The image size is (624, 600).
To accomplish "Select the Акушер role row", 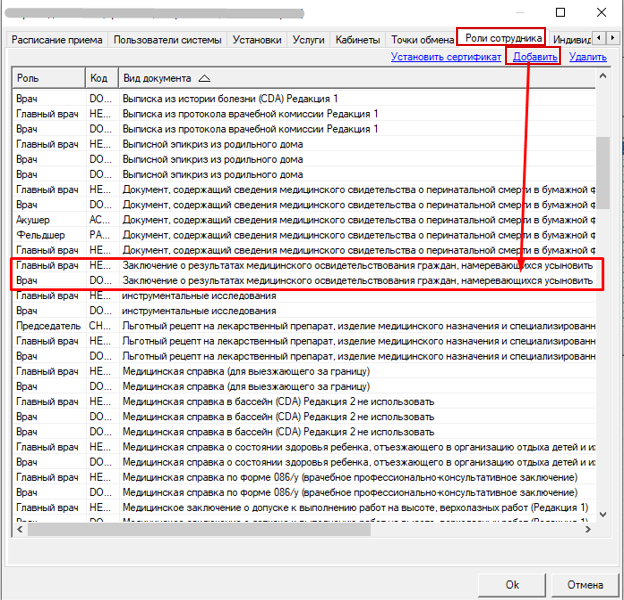I will (x=304, y=220).
